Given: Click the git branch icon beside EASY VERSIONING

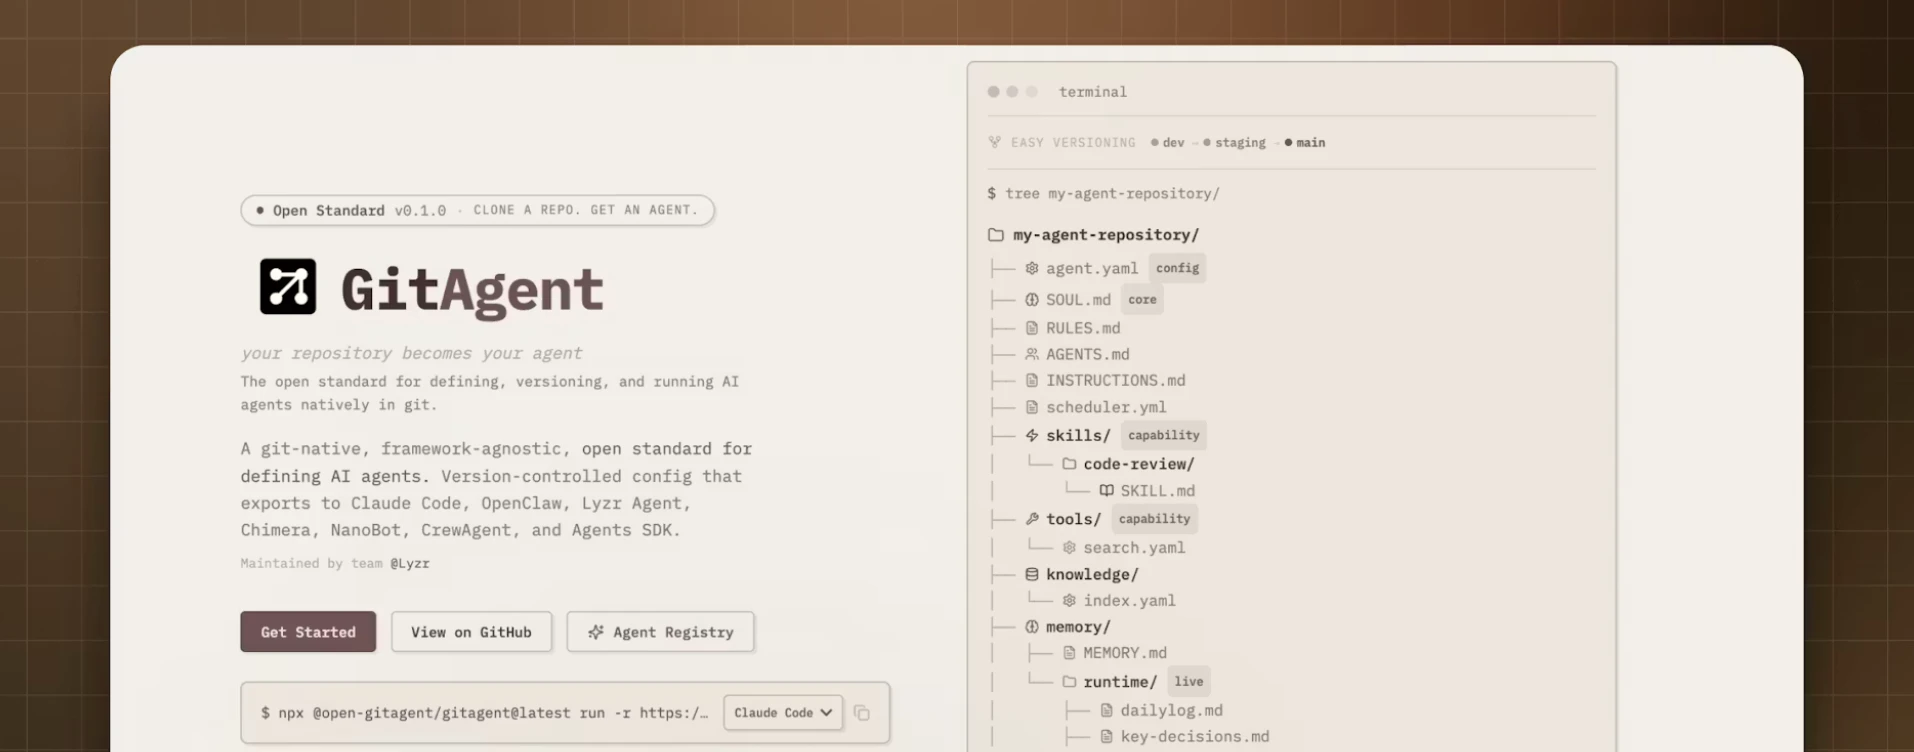Looking at the screenshot, I should [x=994, y=142].
